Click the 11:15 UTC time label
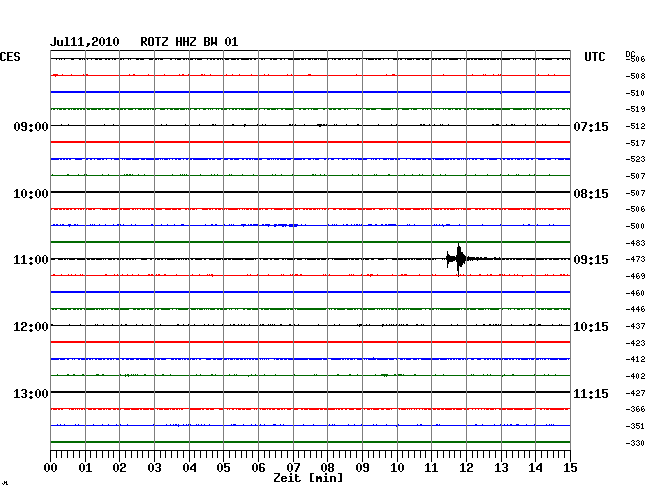The width and height of the screenshot is (650, 494). tap(591, 393)
